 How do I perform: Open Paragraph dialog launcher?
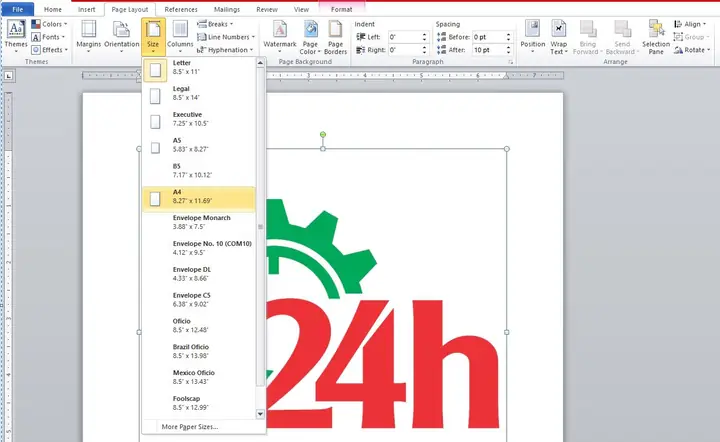510,62
